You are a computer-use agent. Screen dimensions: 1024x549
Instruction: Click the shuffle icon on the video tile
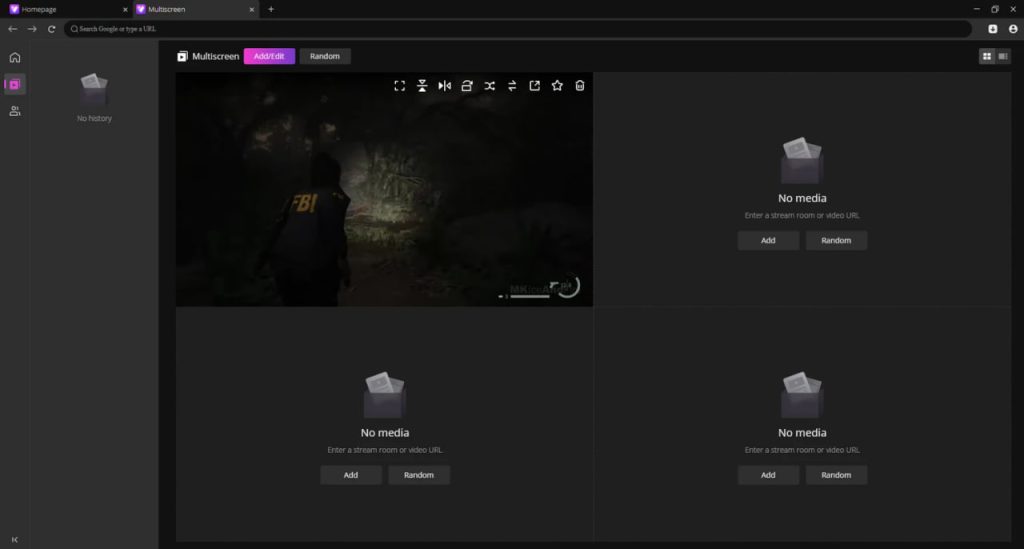click(490, 86)
